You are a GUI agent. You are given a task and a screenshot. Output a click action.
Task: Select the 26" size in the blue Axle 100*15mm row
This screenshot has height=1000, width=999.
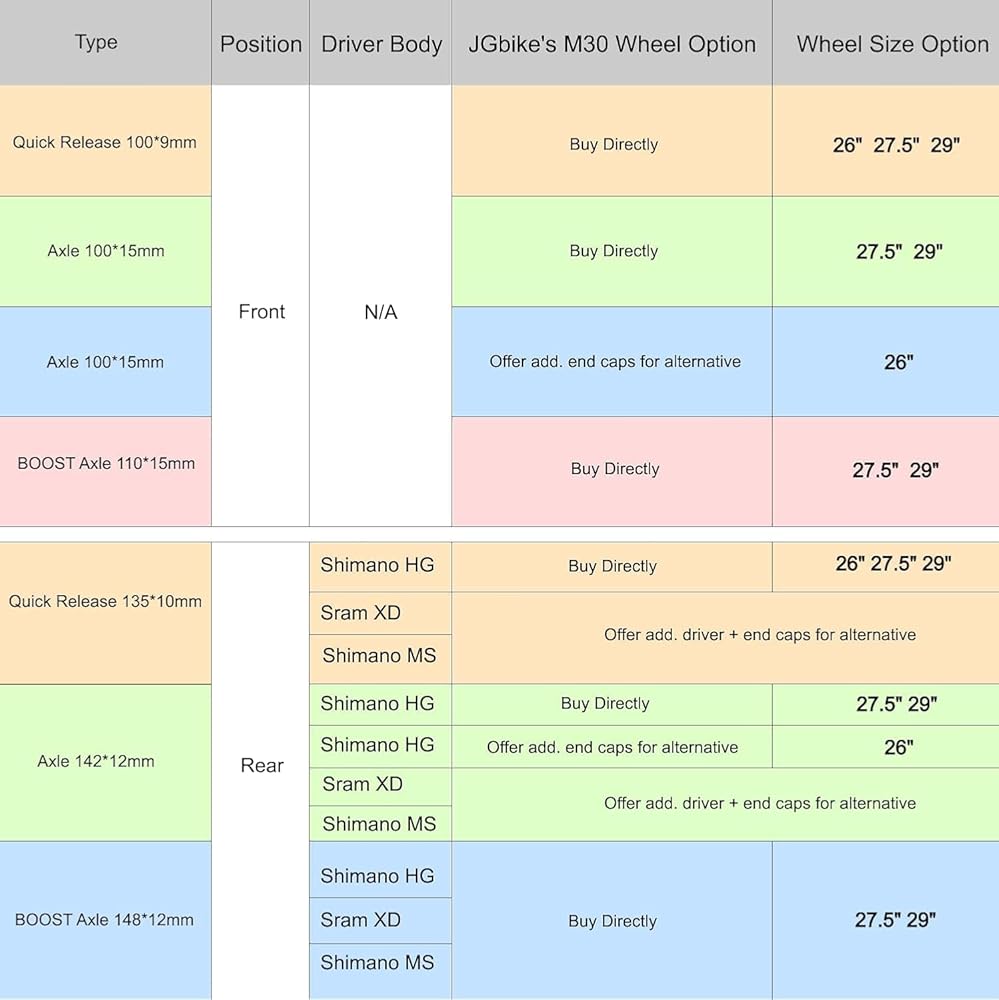pyautogui.click(x=898, y=362)
